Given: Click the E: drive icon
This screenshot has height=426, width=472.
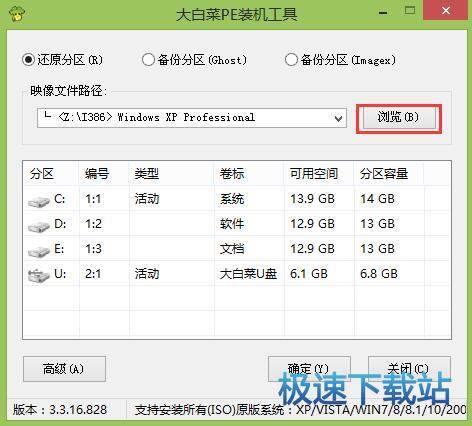Looking at the screenshot, I should click(39, 251).
